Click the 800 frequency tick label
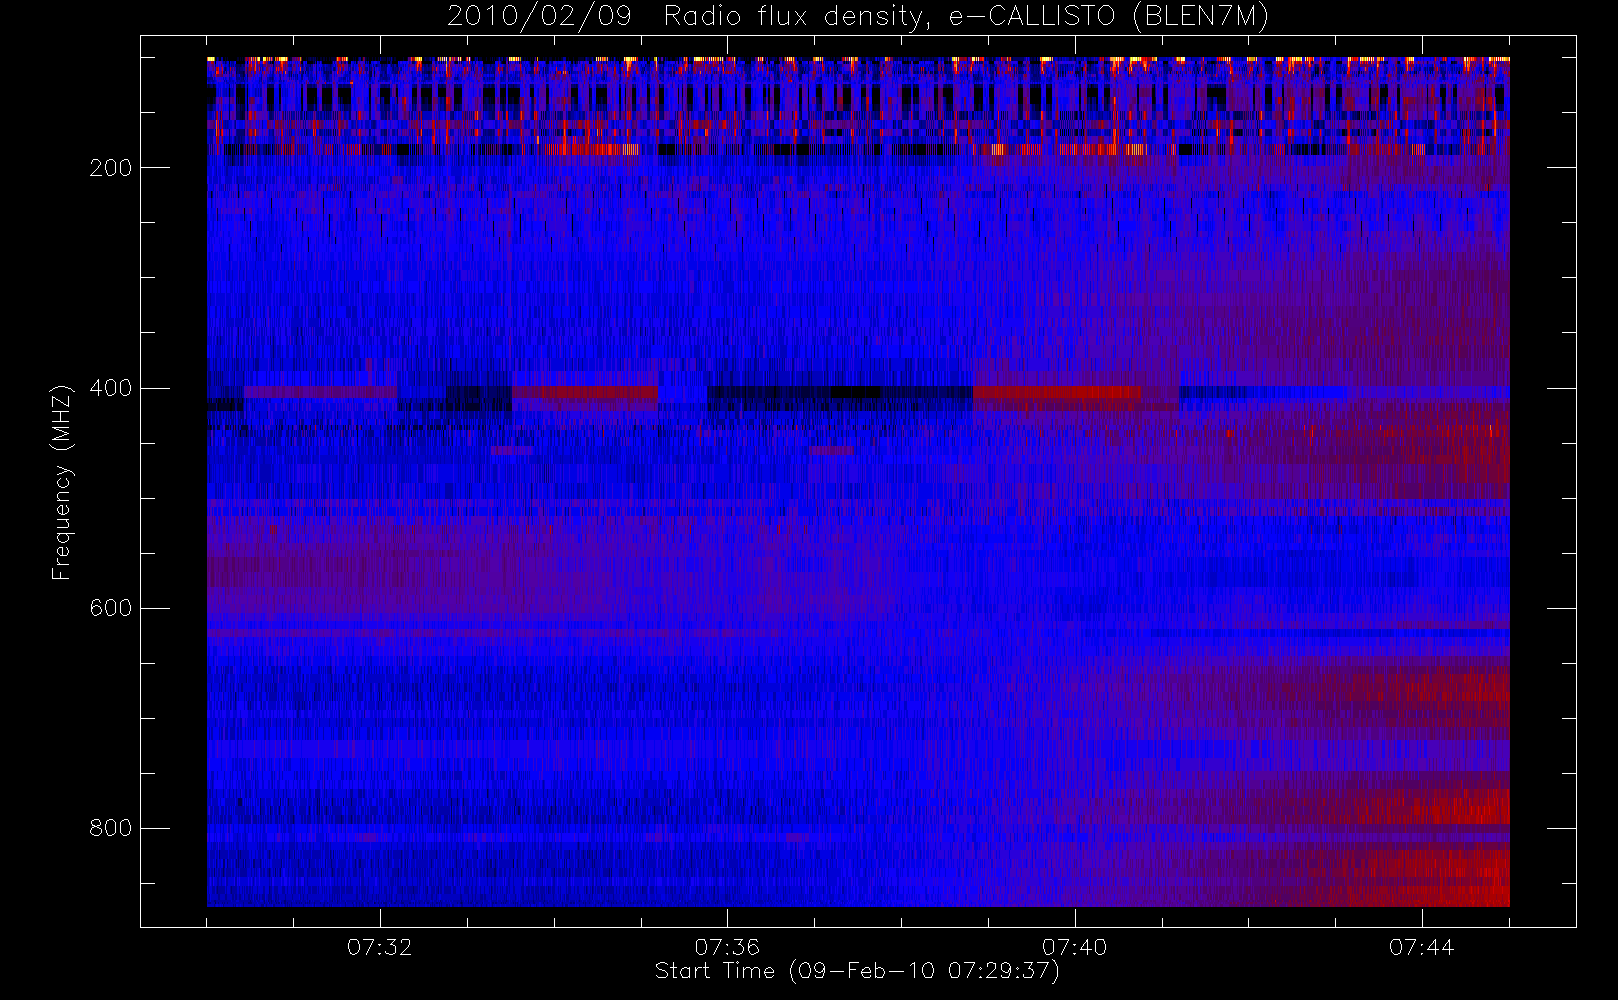The image size is (1618, 1000). (111, 828)
